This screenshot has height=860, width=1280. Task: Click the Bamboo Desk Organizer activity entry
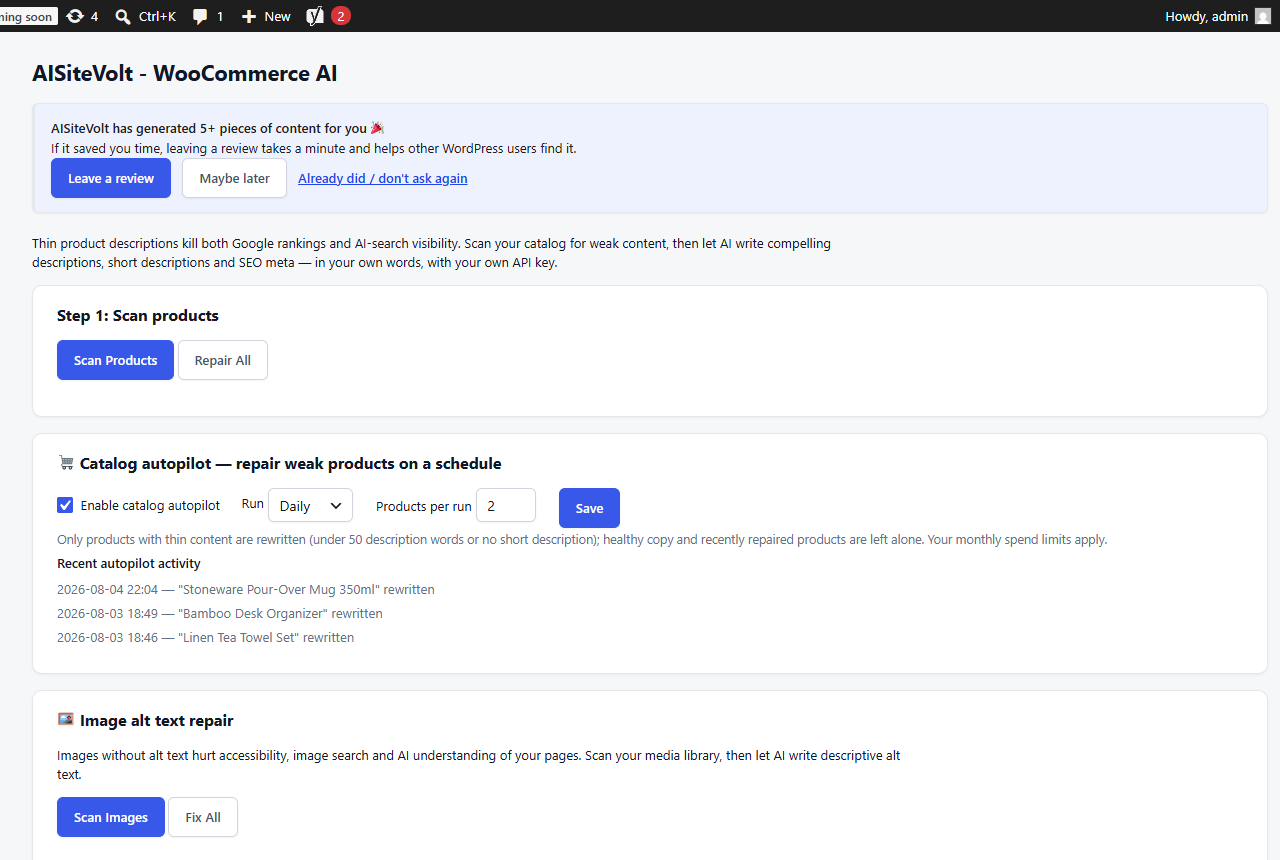[x=220, y=613]
